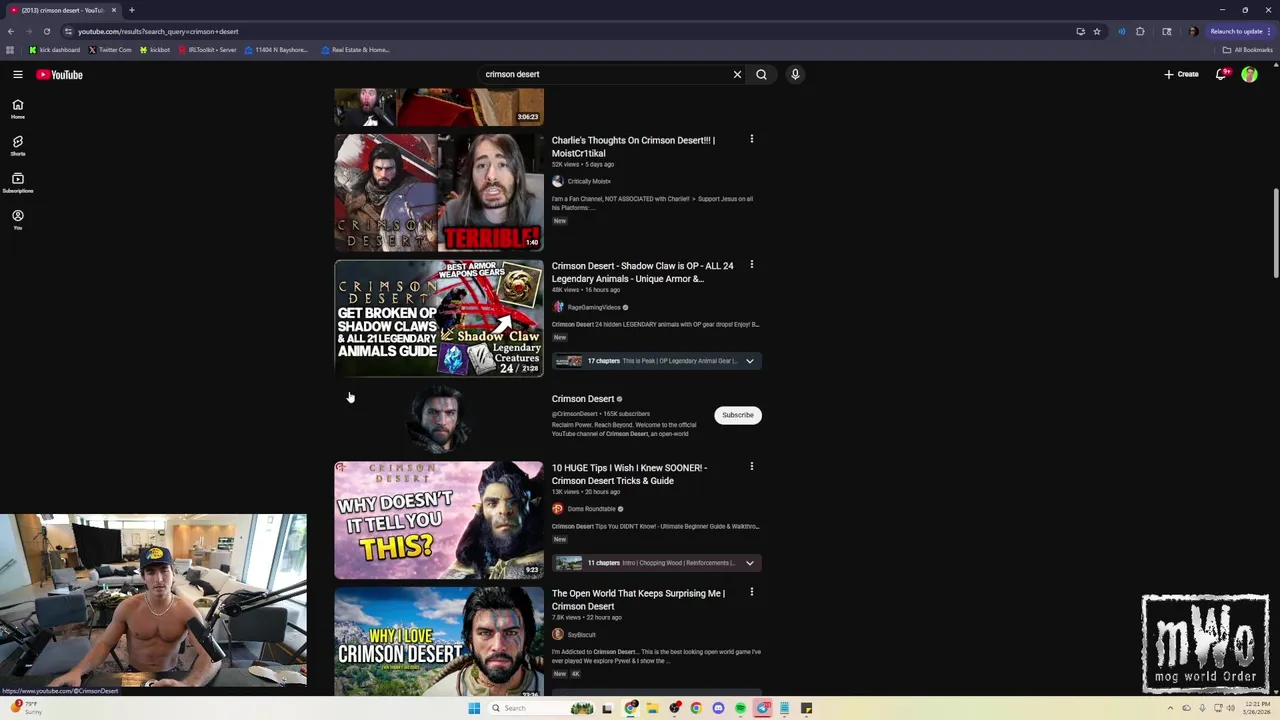The height and width of the screenshot is (720, 1280).
Task: Expand the 11 chapters section
Action: 657,563
